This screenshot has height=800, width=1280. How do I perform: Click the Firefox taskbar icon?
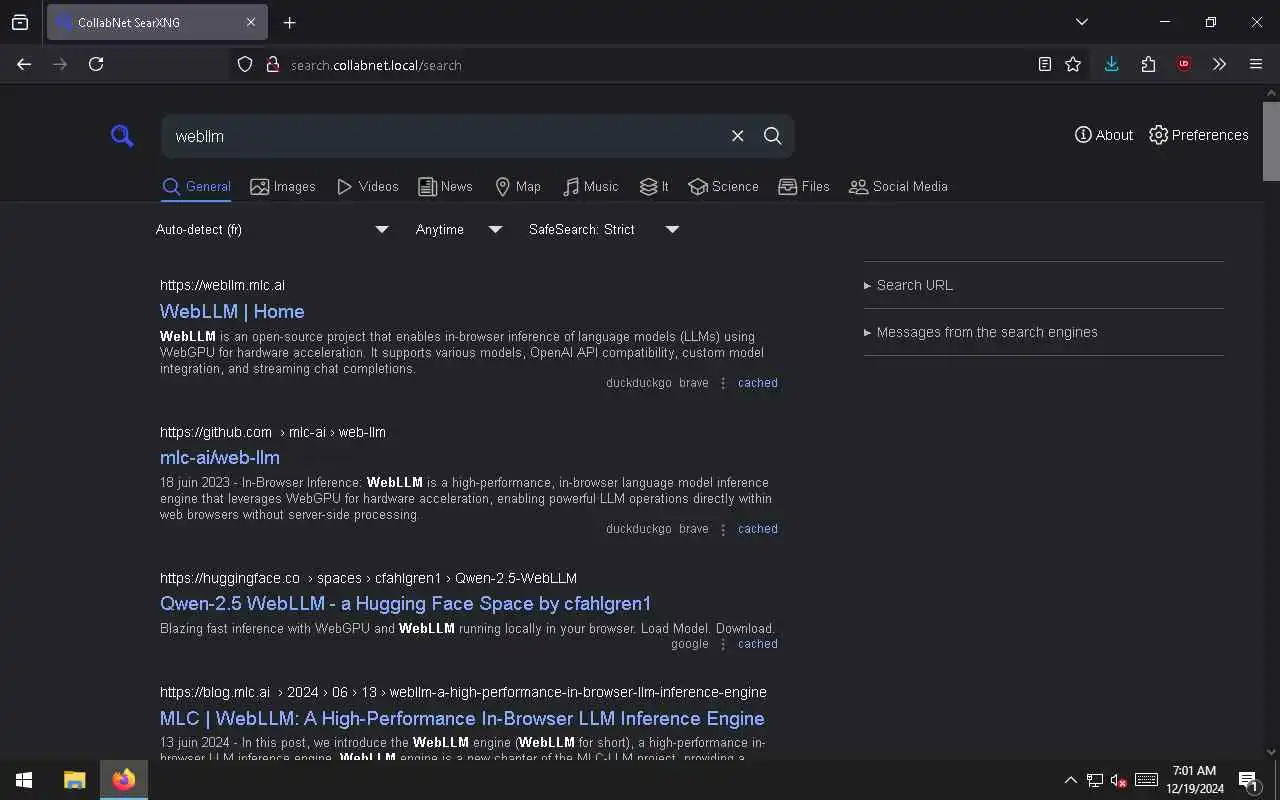point(124,780)
